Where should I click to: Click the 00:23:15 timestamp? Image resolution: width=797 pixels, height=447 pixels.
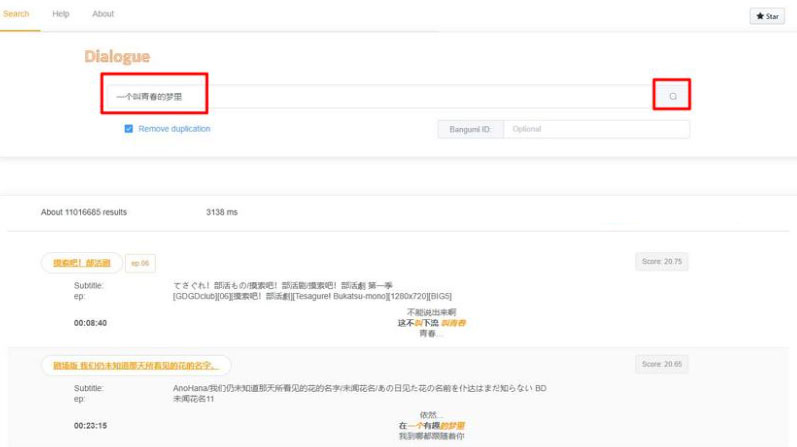(90, 425)
